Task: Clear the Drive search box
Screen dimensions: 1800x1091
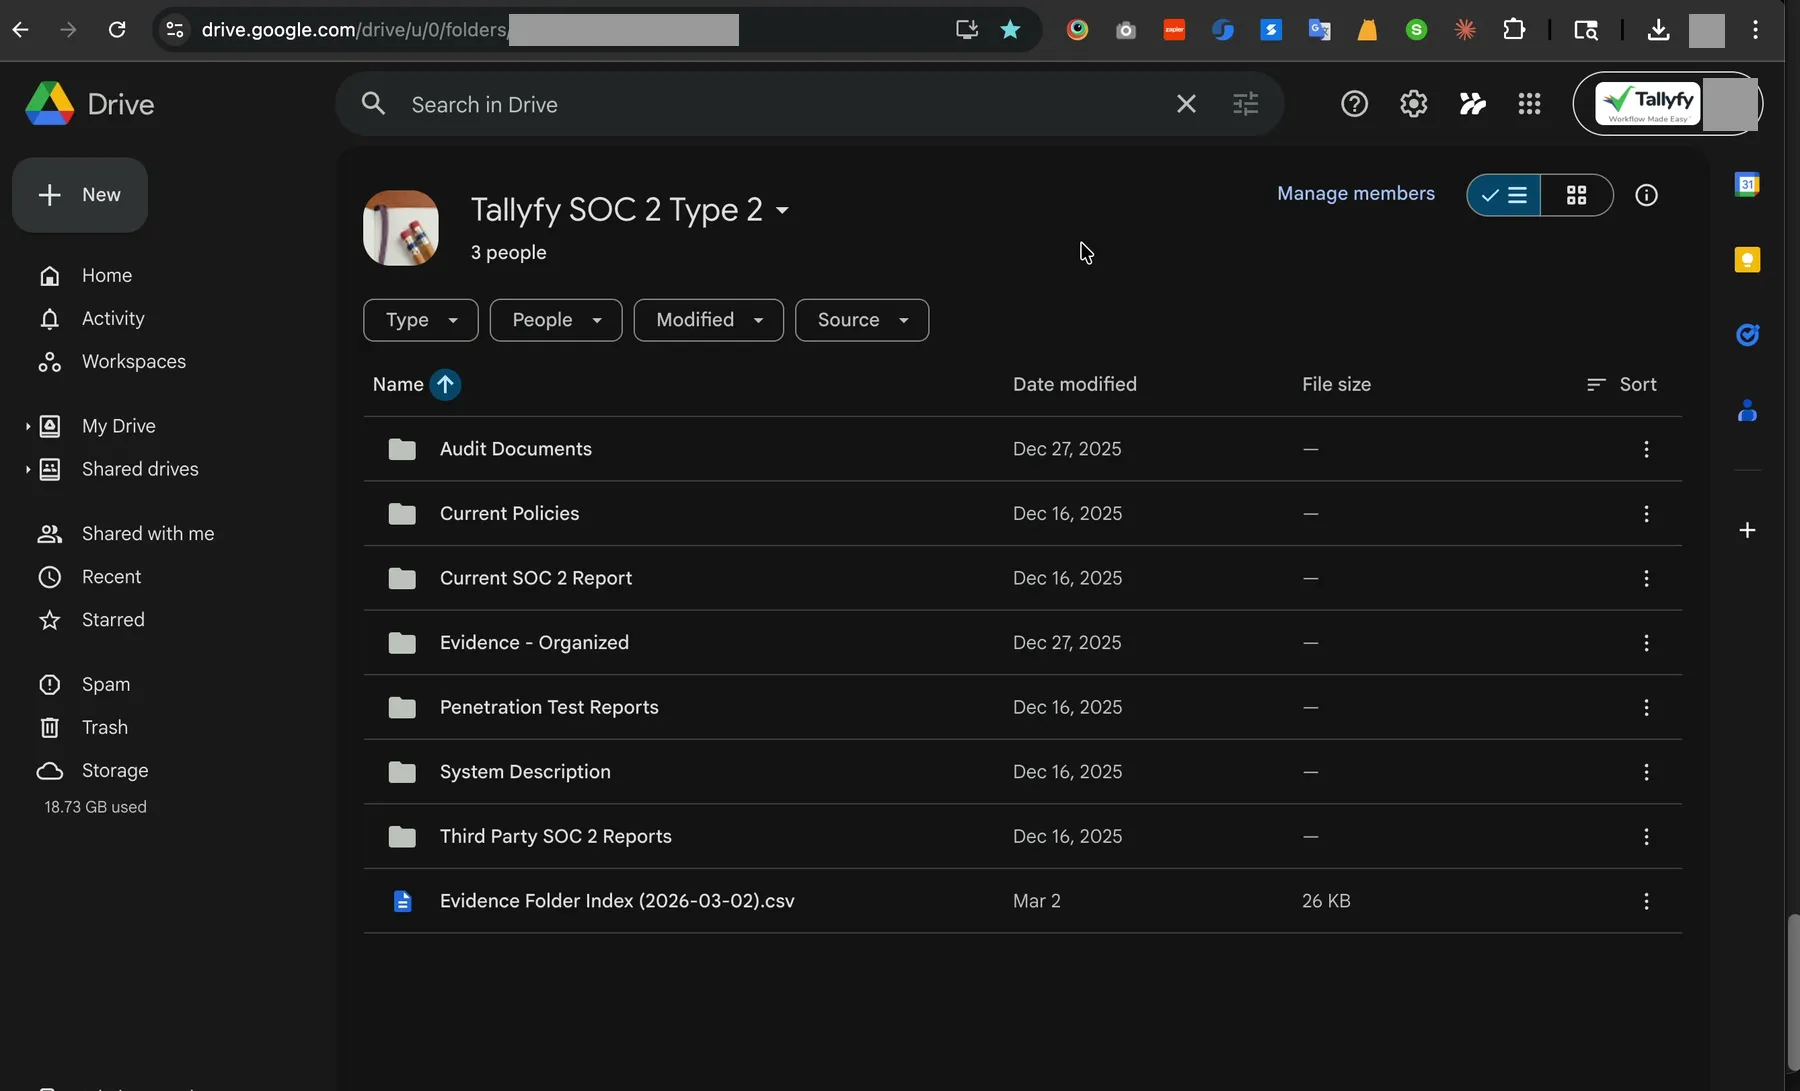Action: (x=1186, y=104)
